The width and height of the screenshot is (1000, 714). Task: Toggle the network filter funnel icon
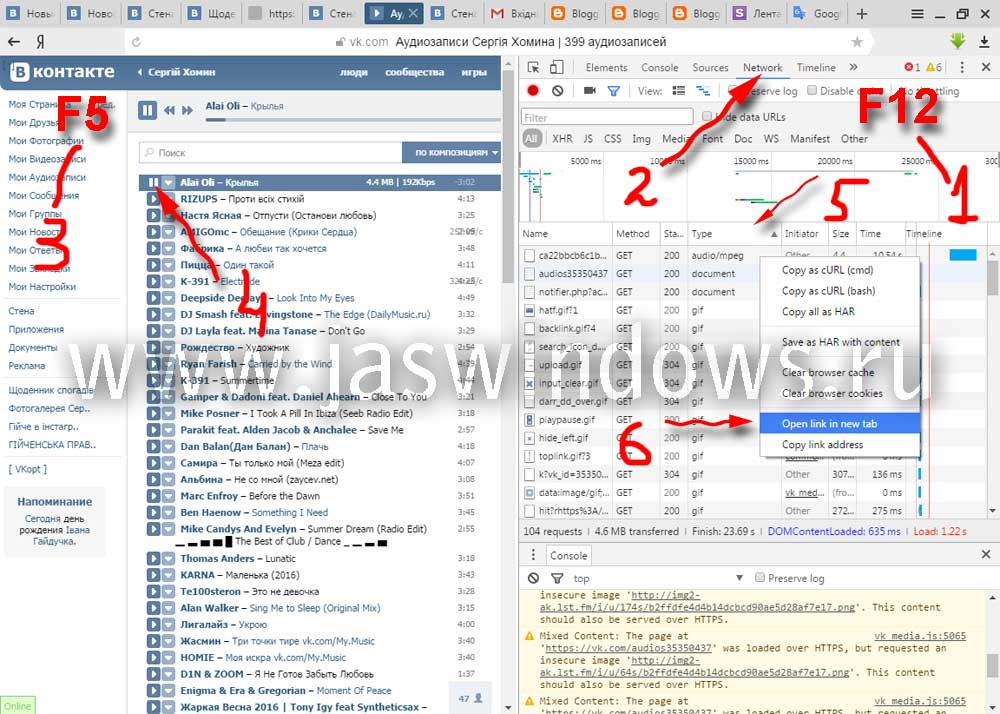tap(614, 91)
